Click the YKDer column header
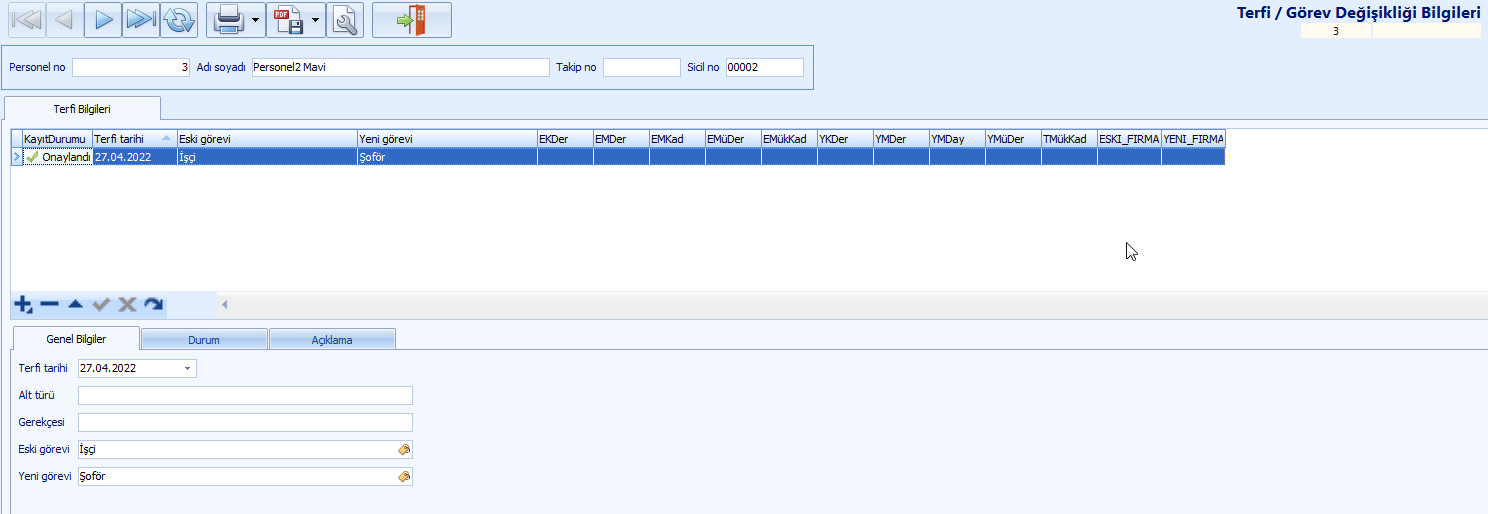Screen dimensions: 1488x514 [845, 139]
